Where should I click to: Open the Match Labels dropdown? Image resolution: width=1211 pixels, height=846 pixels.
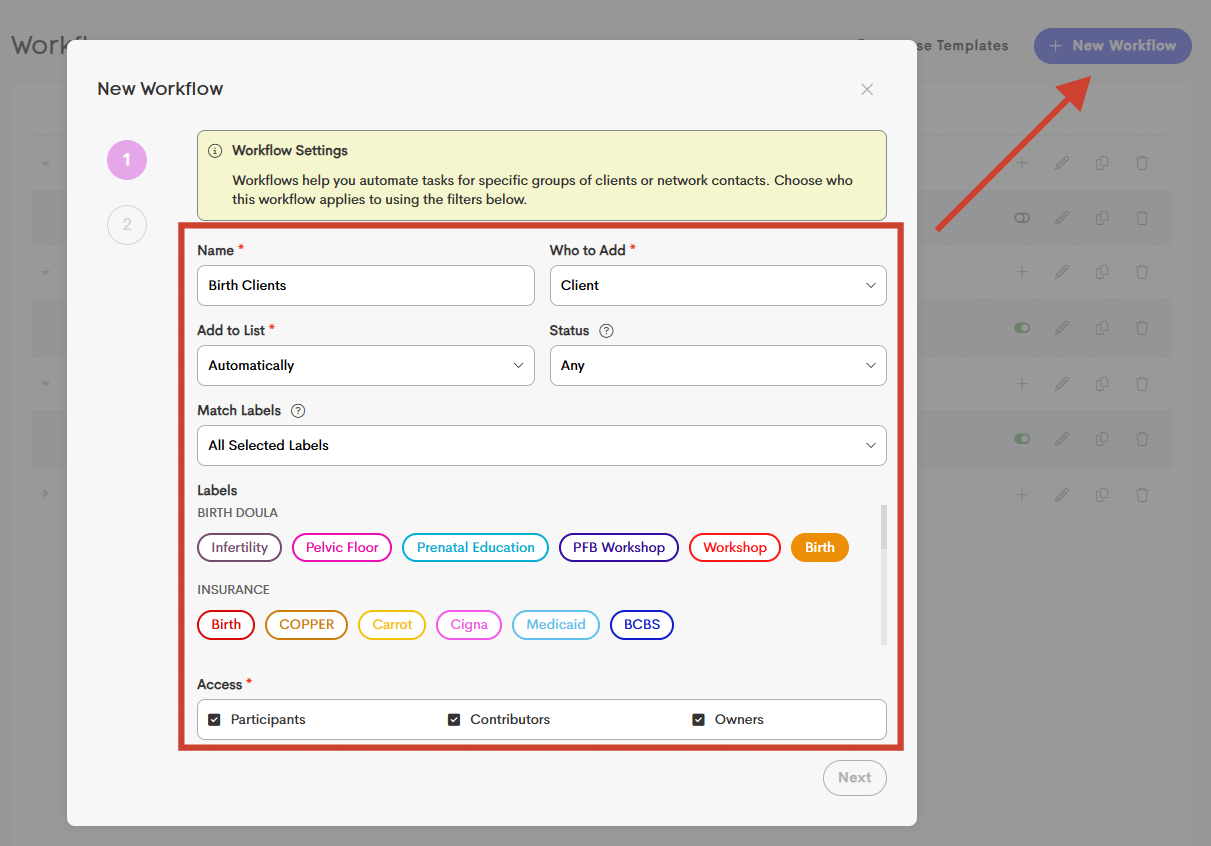point(542,446)
